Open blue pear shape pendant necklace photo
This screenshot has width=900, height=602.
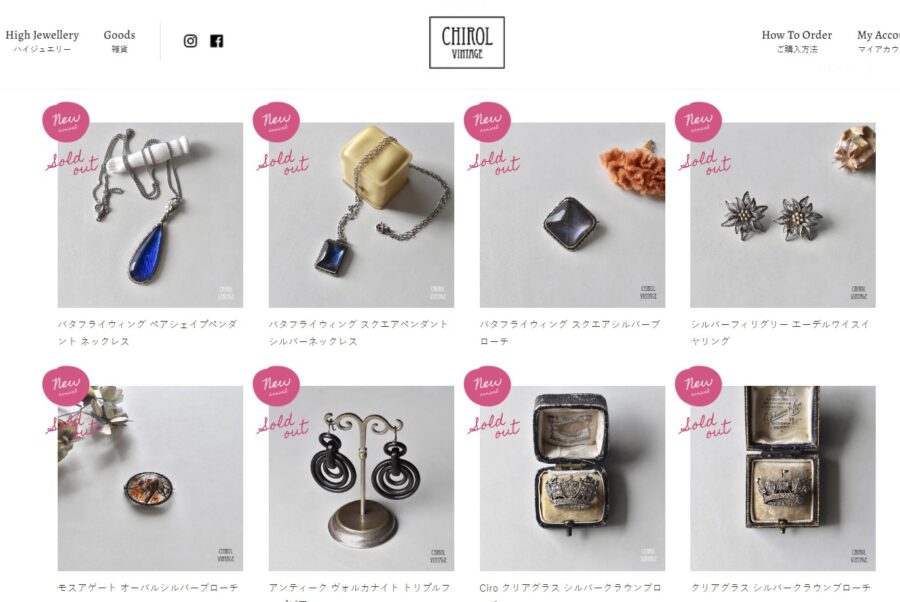[x=150, y=215]
